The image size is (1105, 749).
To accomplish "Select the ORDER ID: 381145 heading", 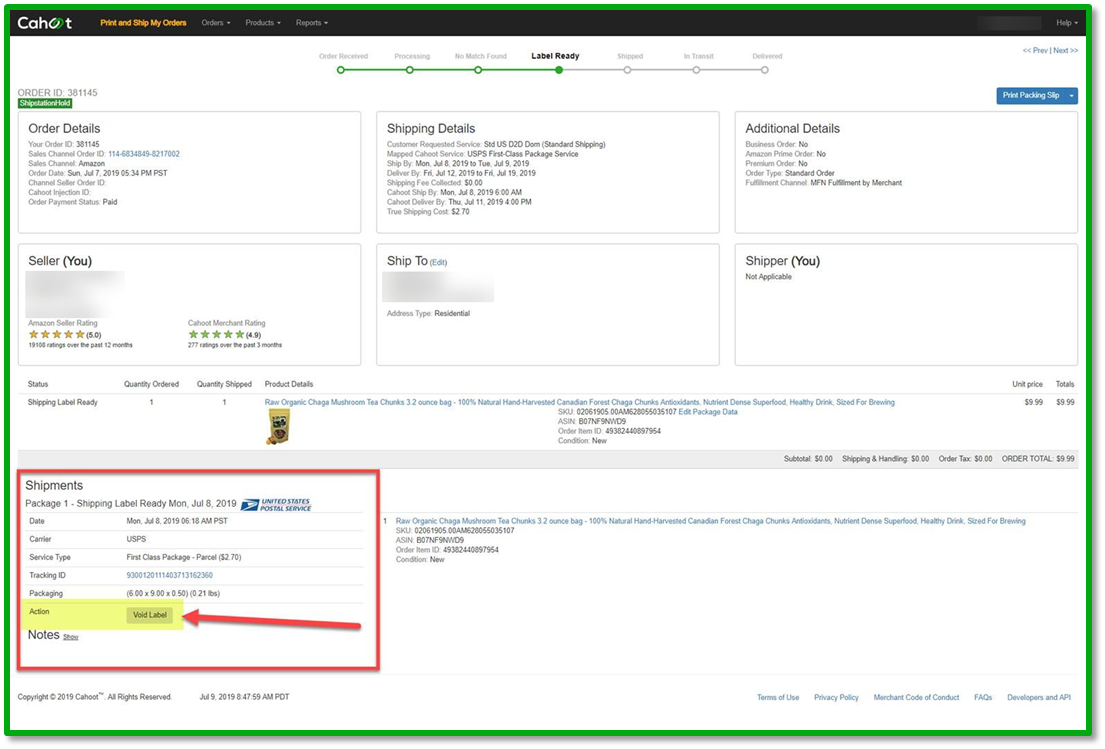I will (x=58, y=92).
